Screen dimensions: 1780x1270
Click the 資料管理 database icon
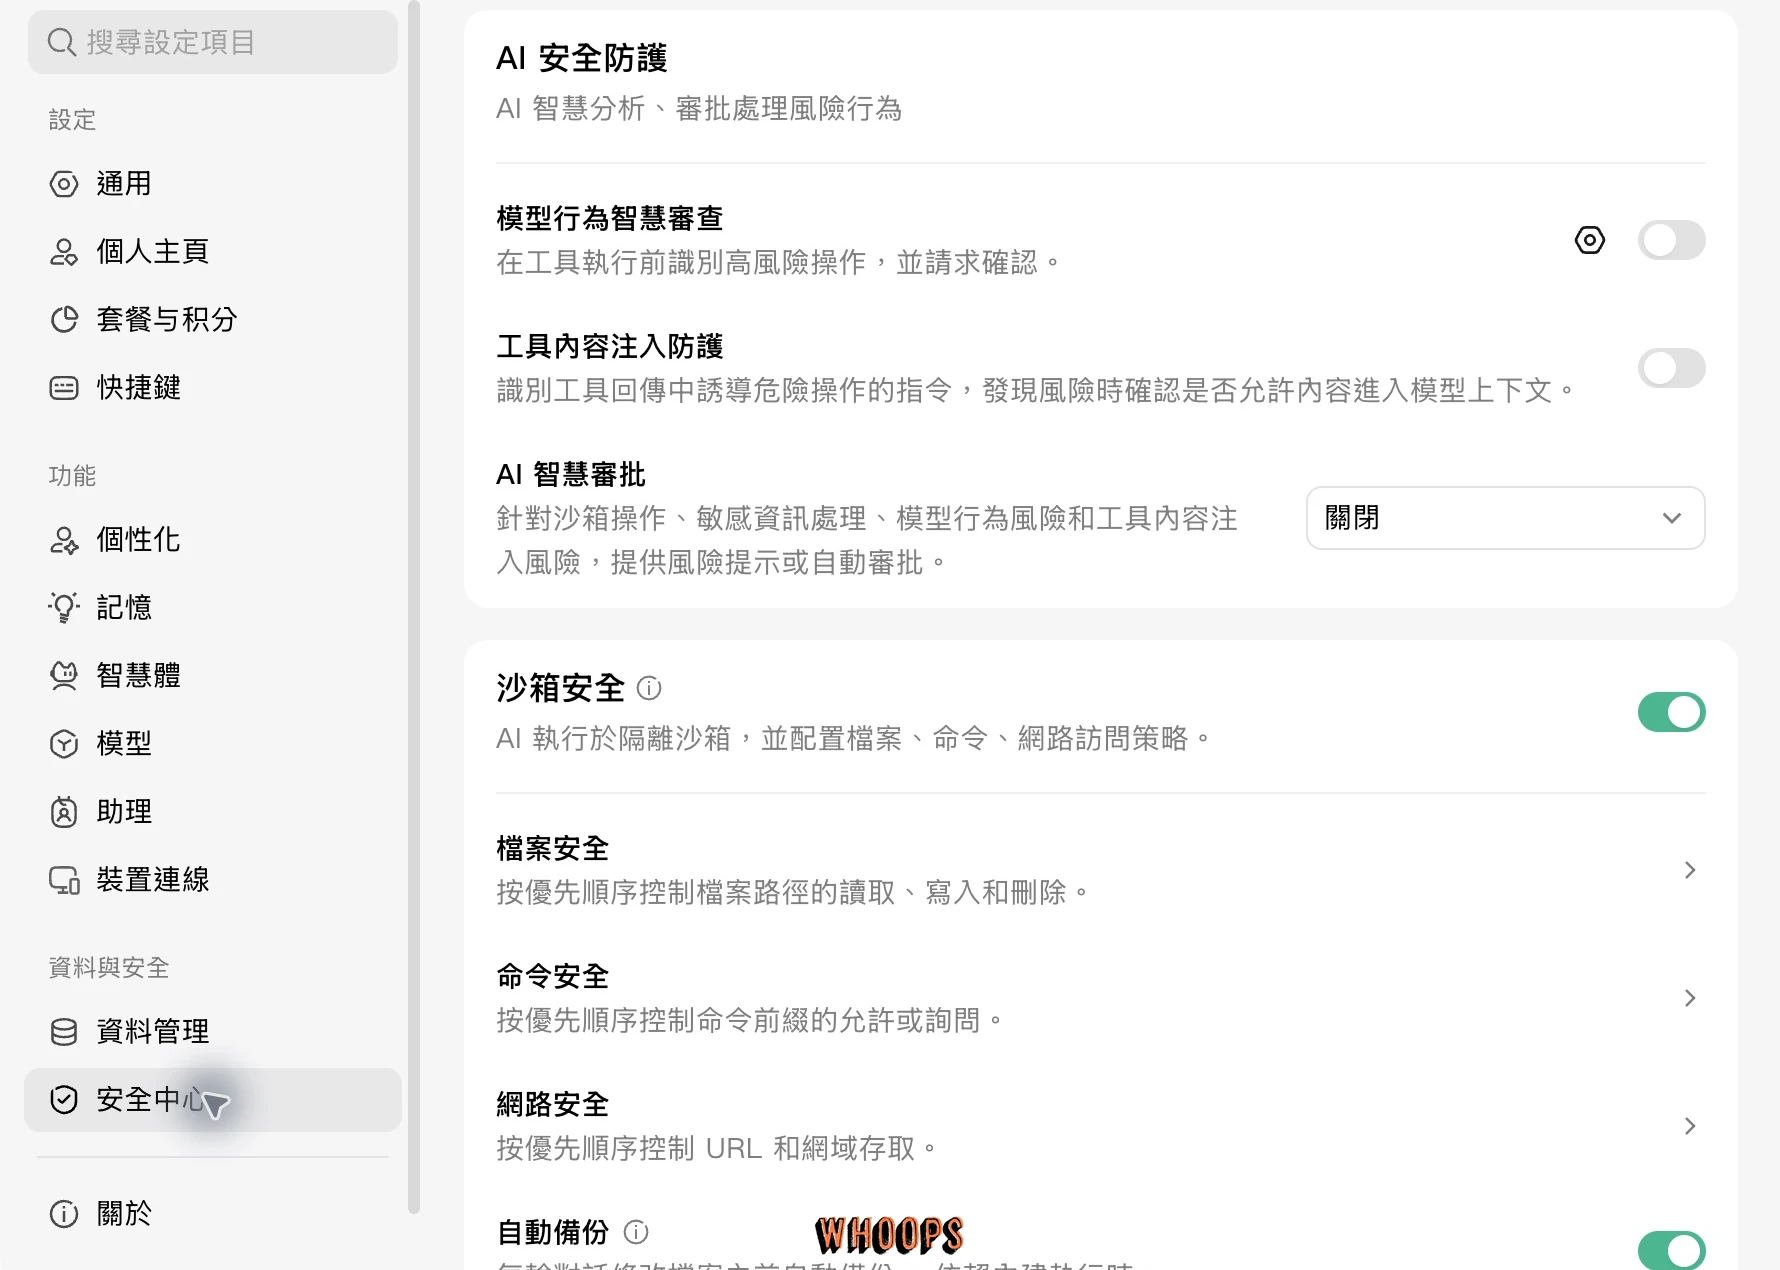point(64,1032)
